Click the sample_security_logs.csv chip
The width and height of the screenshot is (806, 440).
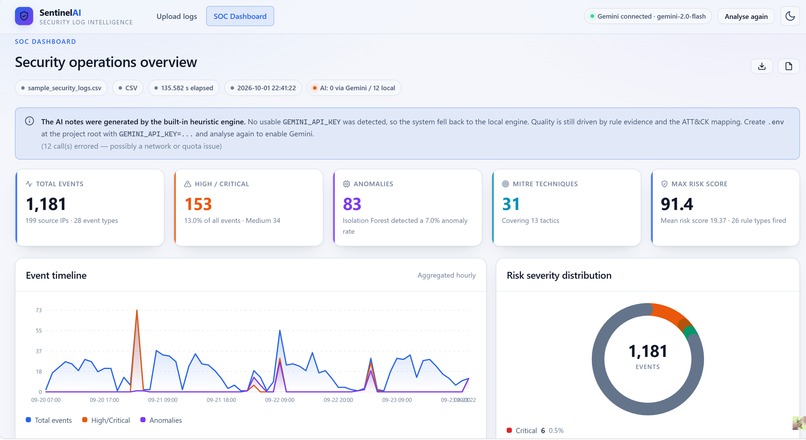click(61, 88)
